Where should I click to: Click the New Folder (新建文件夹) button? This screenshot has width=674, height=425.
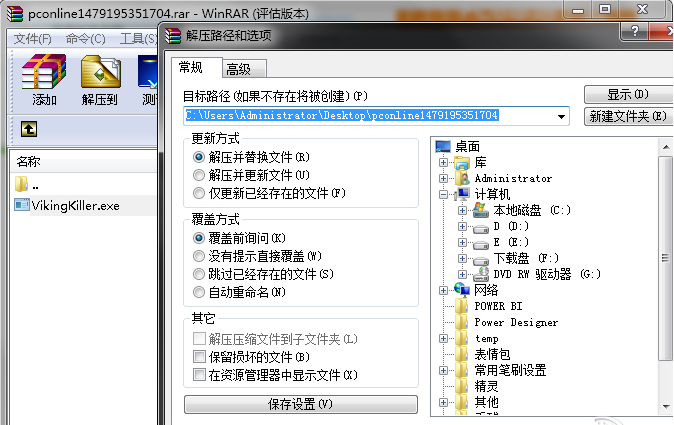627,117
